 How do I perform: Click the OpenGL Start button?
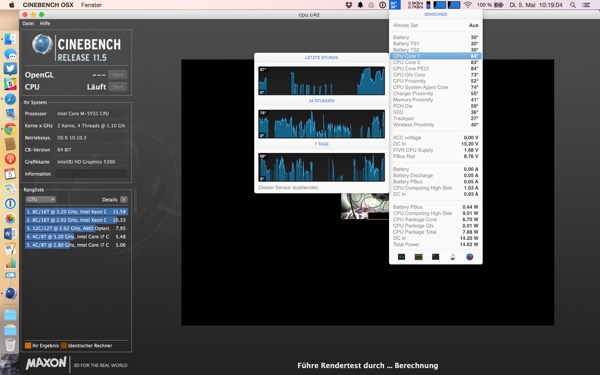tap(117, 75)
